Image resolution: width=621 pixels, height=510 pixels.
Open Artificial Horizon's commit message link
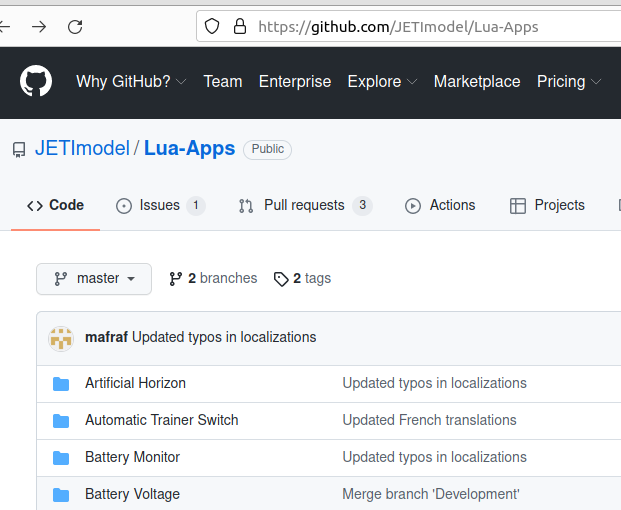point(434,383)
